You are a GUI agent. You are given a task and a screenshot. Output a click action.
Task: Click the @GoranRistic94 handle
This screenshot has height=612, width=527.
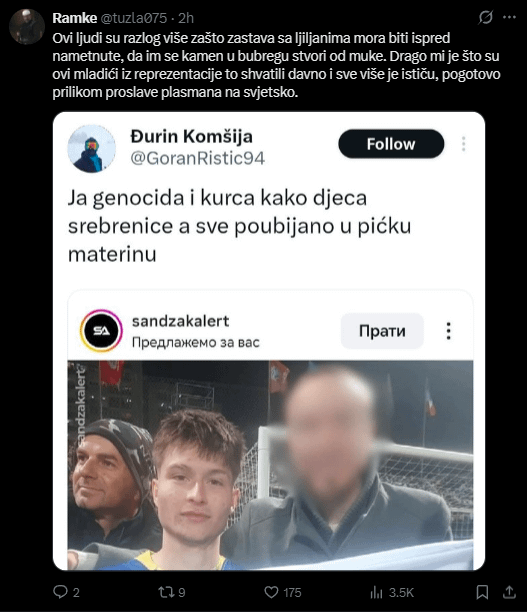(x=197, y=158)
